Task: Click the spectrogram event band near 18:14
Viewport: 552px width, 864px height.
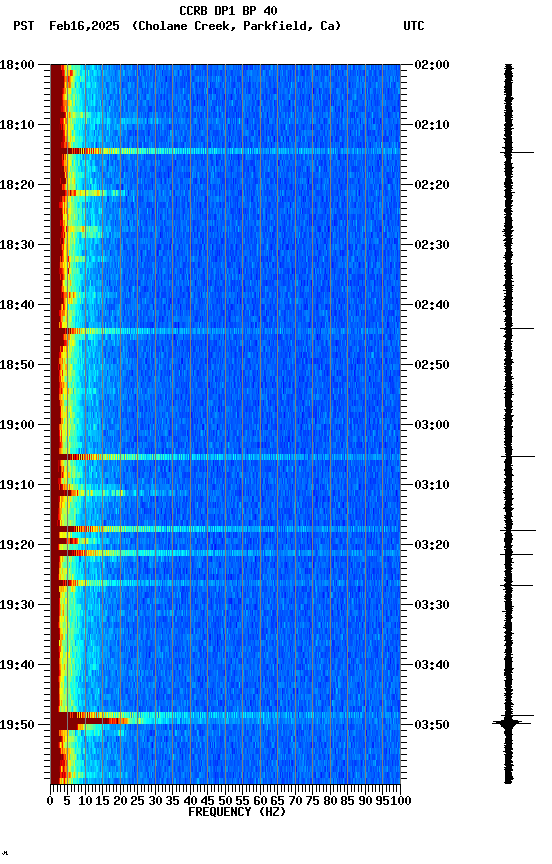Action: 225,151
